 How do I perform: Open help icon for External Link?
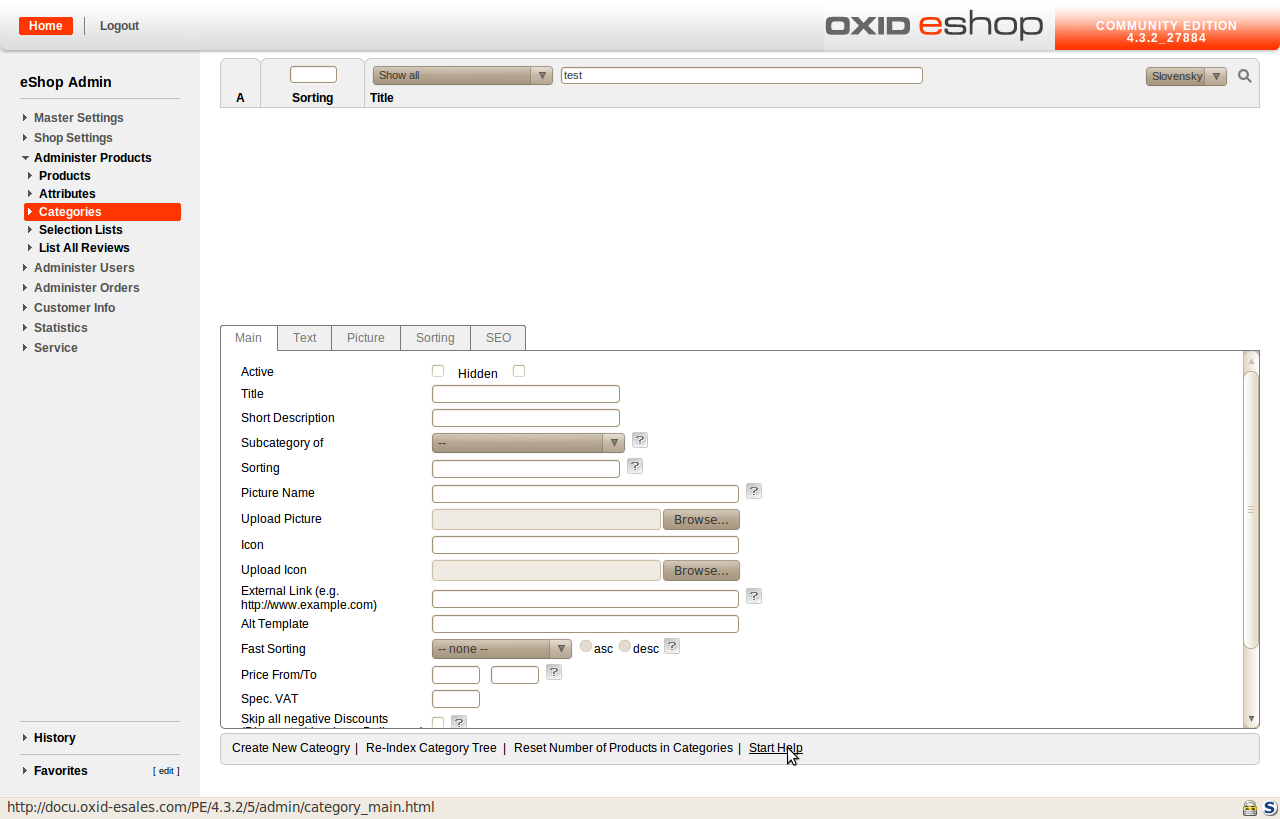click(754, 596)
